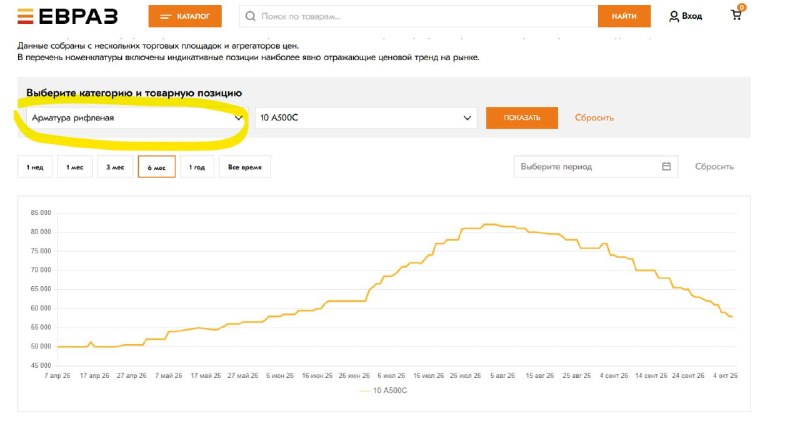The height and width of the screenshot is (441, 800).
Task: Select the 3 мес period tab
Action: tap(115, 167)
